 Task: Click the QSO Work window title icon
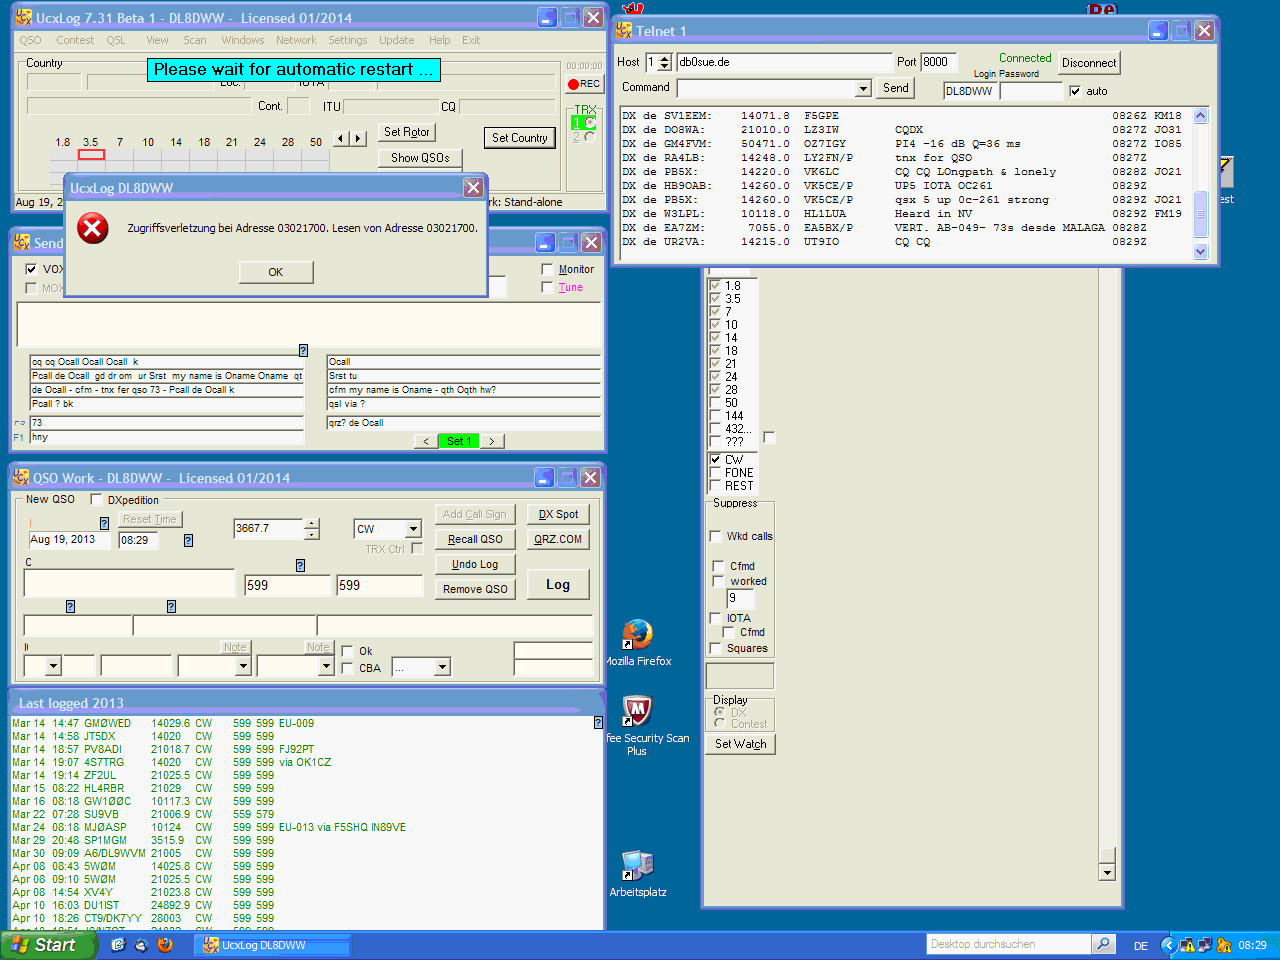21,478
